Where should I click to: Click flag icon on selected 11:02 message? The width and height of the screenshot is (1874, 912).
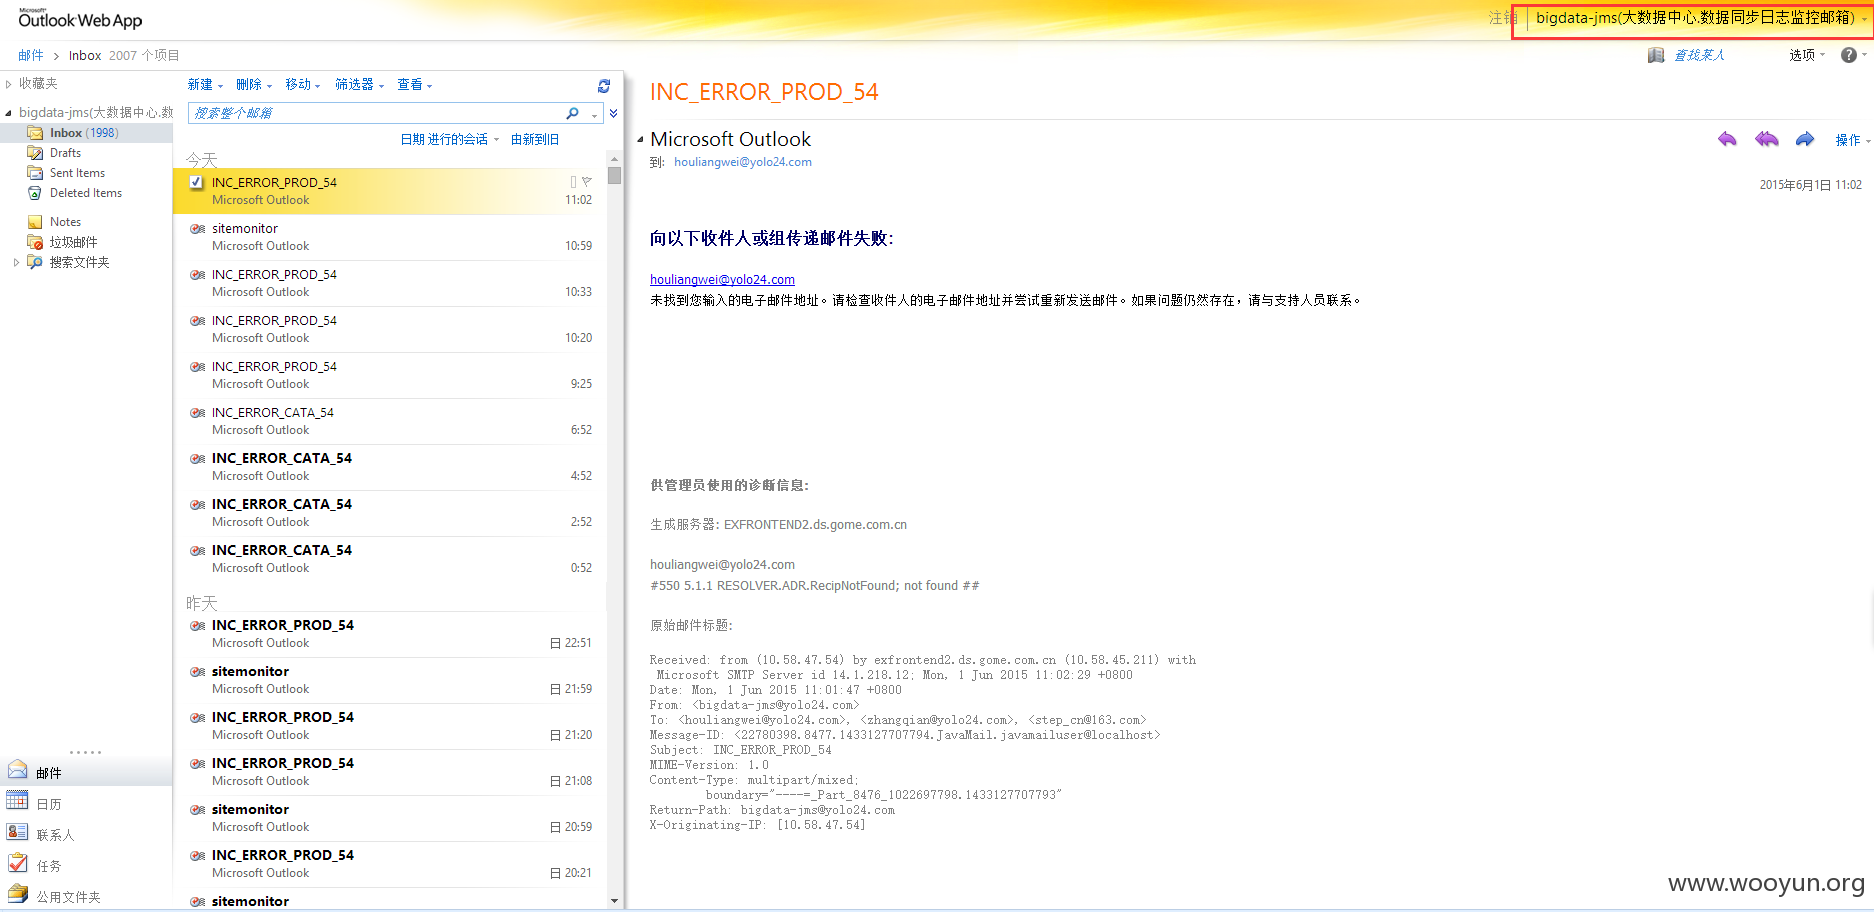[587, 182]
